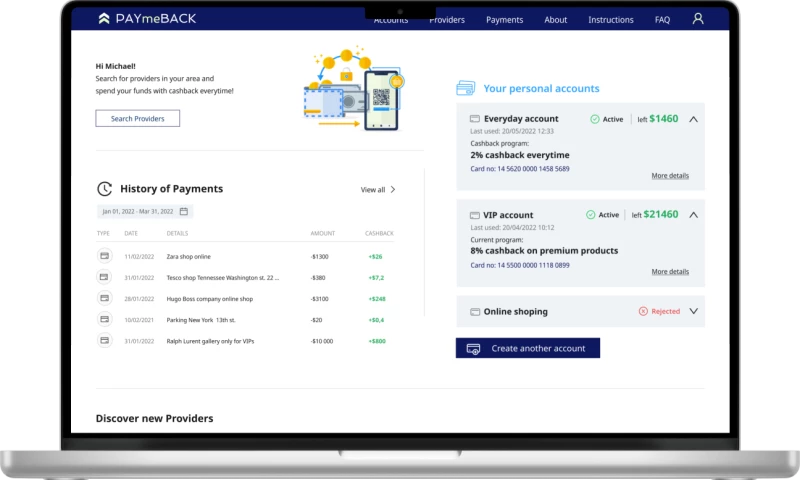The width and height of the screenshot is (800, 480).
Task: Click the Your personal accounts heading
Action: pyautogui.click(x=541, y=88)
